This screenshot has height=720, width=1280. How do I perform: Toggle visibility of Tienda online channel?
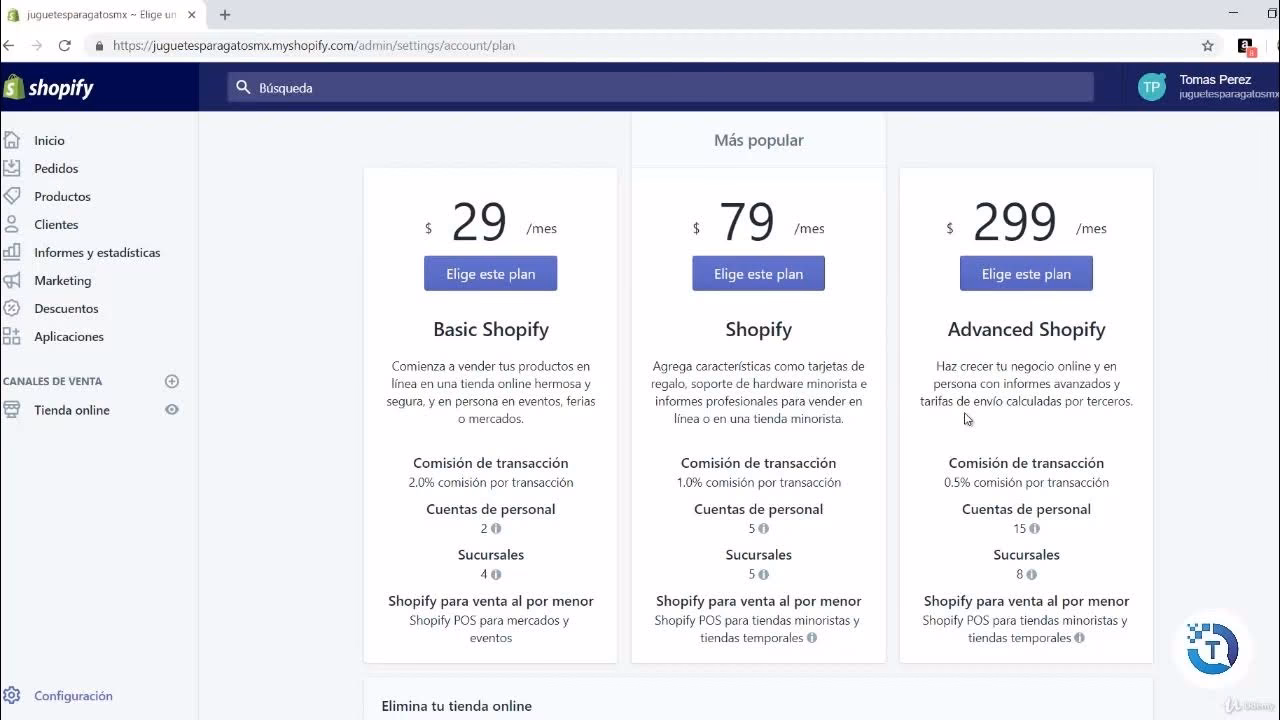[171, 410]
